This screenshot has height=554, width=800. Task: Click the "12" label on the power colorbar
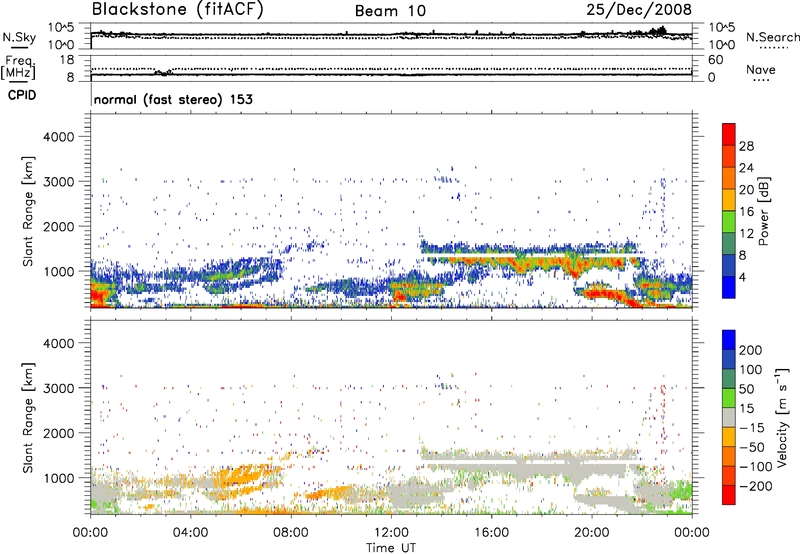tap(746, 234)
